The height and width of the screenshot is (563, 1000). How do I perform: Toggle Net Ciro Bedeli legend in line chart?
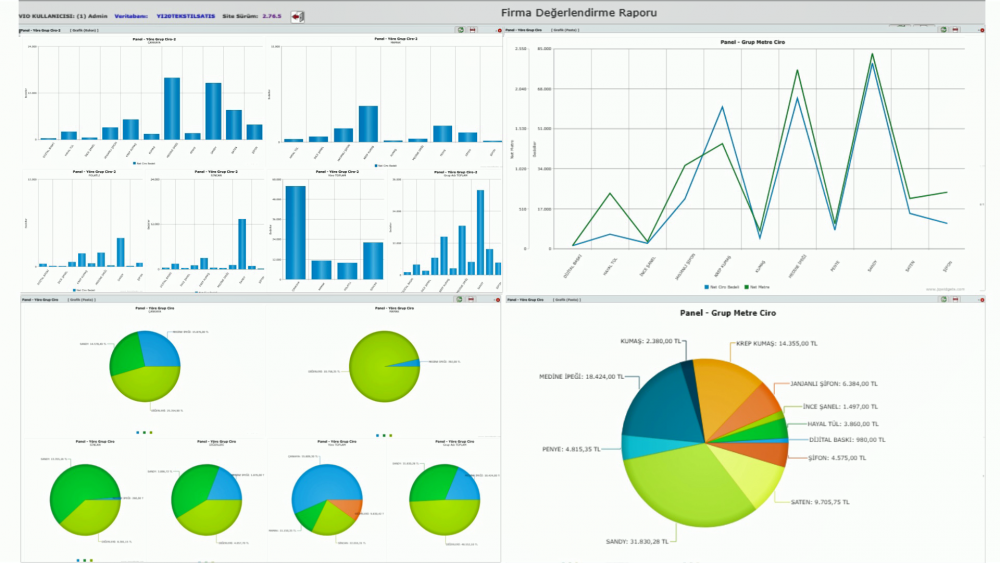(x=723, y=286)
